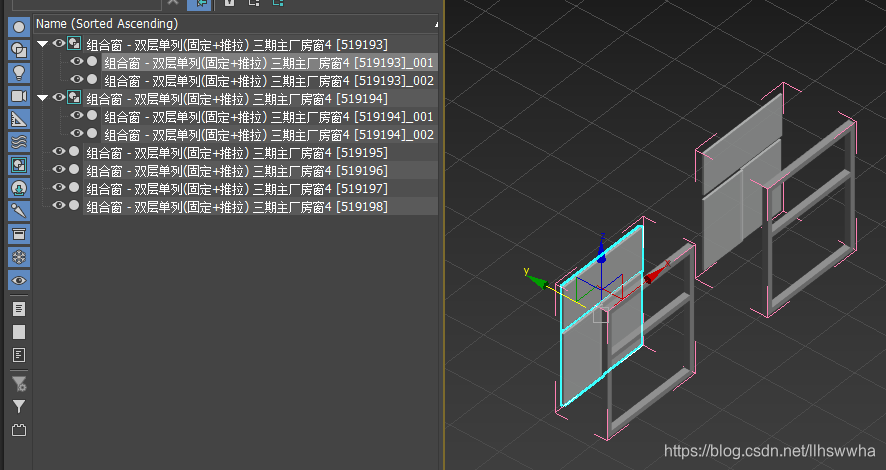
Task: Toggle visibility eye of [519194]_001
Action: [x=77, y=115]
